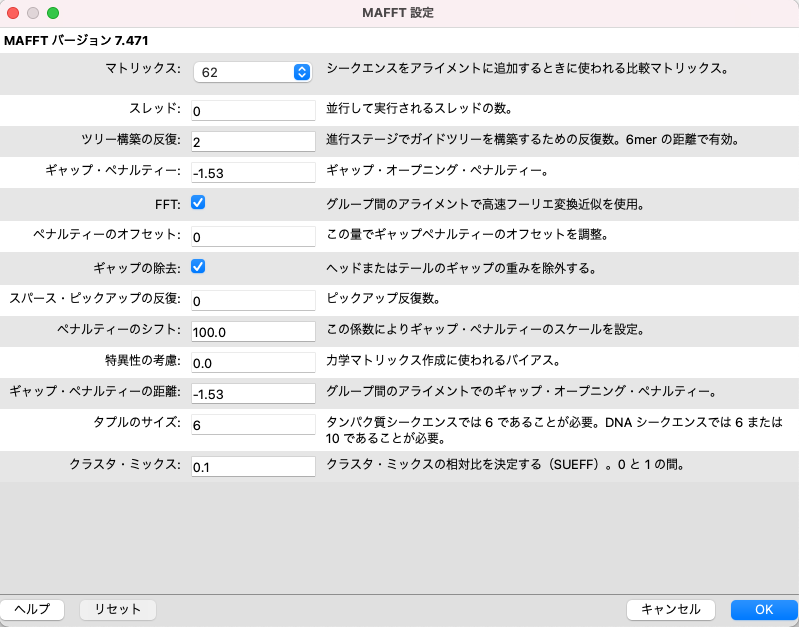Click the description 並行して実行されるスレッドの数。
This screenshot has height=627, width=799.
[x=419, y=108]
